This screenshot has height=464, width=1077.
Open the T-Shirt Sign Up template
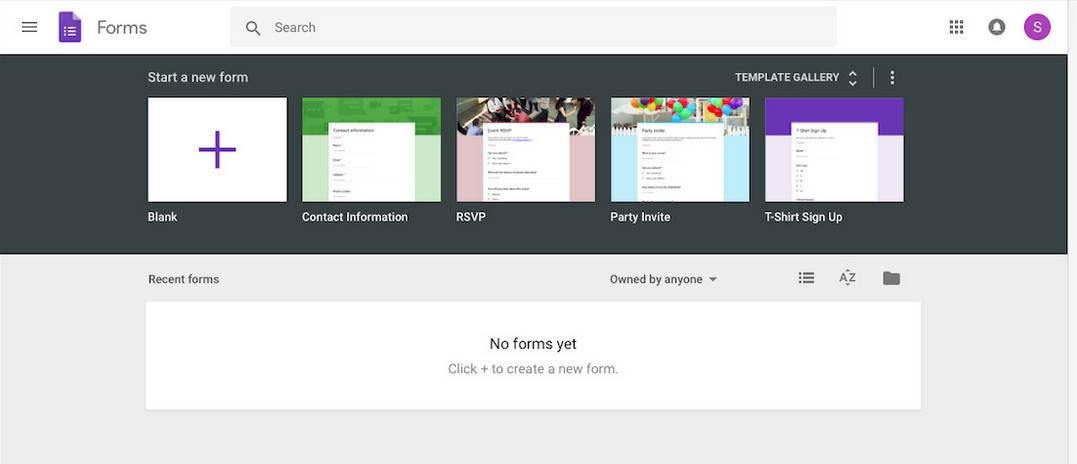click(834, 150)
